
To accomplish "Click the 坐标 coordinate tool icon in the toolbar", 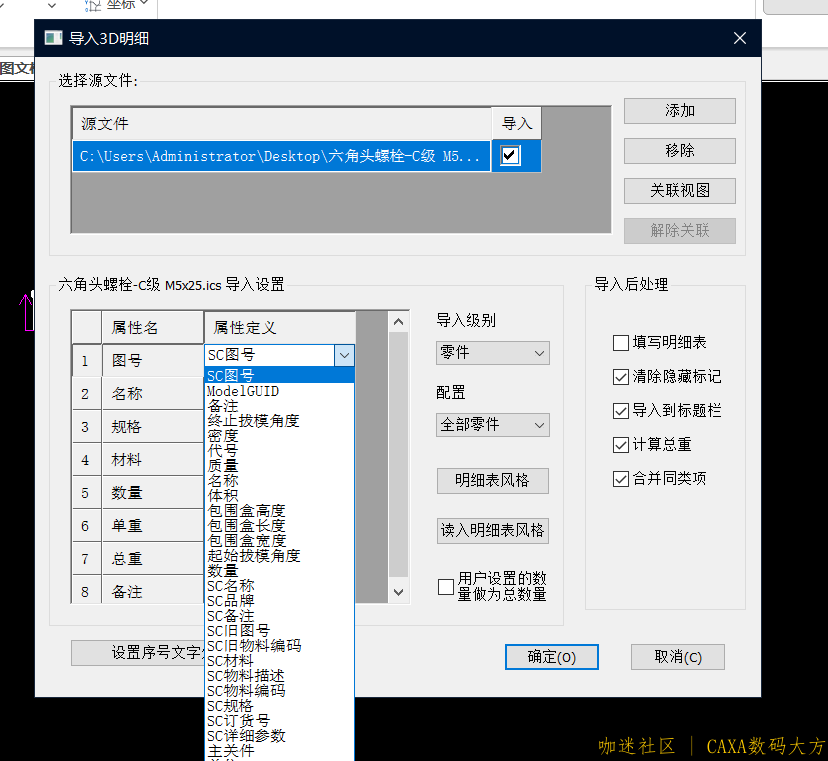I will pos(92,6).
